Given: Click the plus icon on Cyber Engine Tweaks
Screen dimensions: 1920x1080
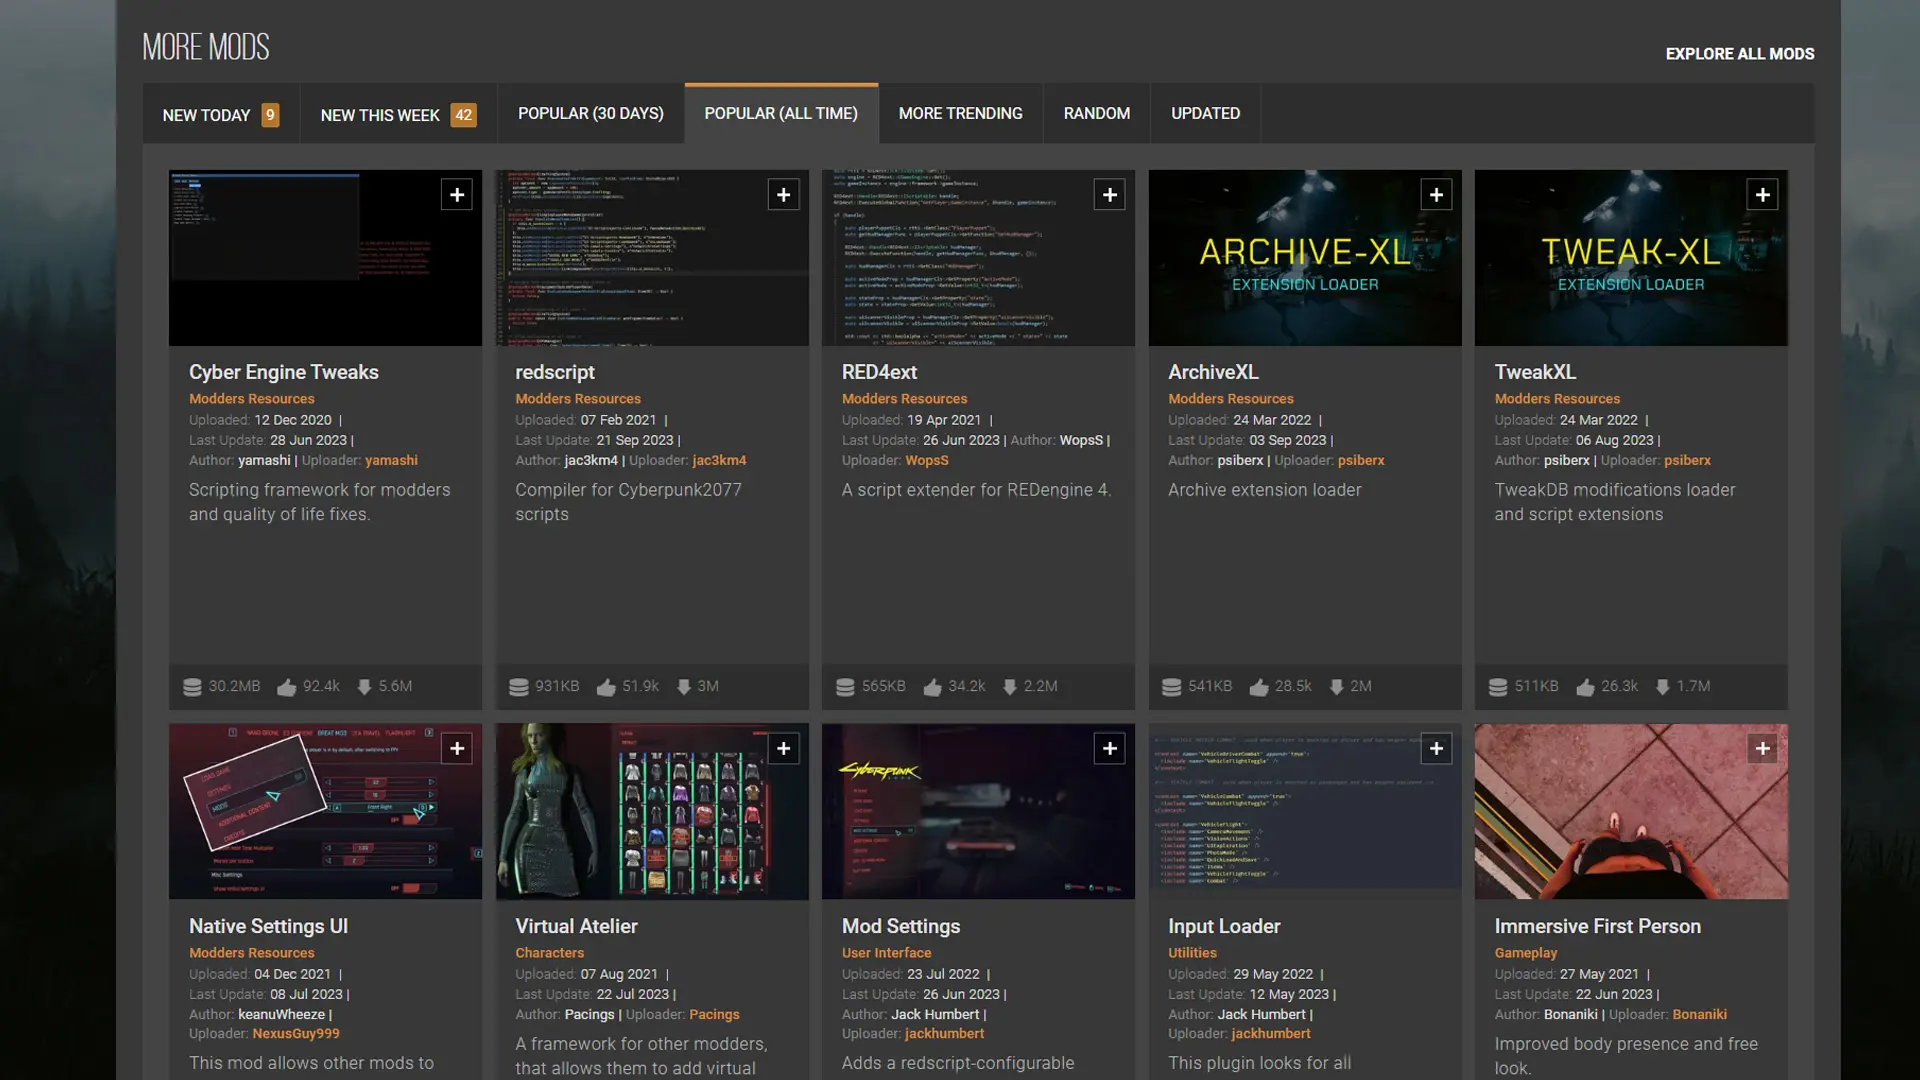Looking at the screenshot, I should pyautogui.click(x=457, y=195).
